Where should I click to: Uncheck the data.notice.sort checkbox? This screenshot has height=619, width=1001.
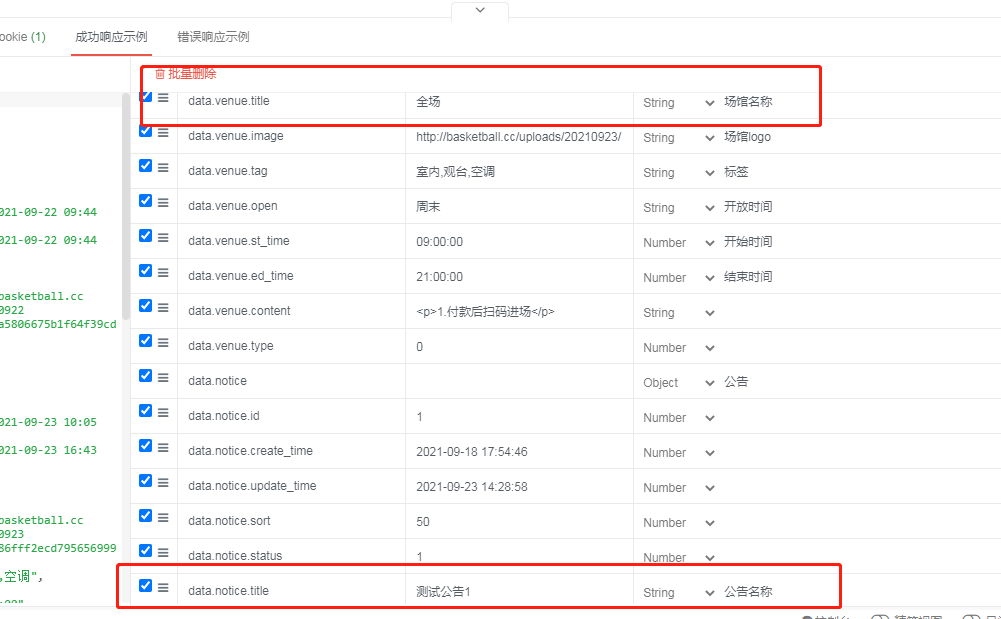pyautogui.click(x=146, y=516)
